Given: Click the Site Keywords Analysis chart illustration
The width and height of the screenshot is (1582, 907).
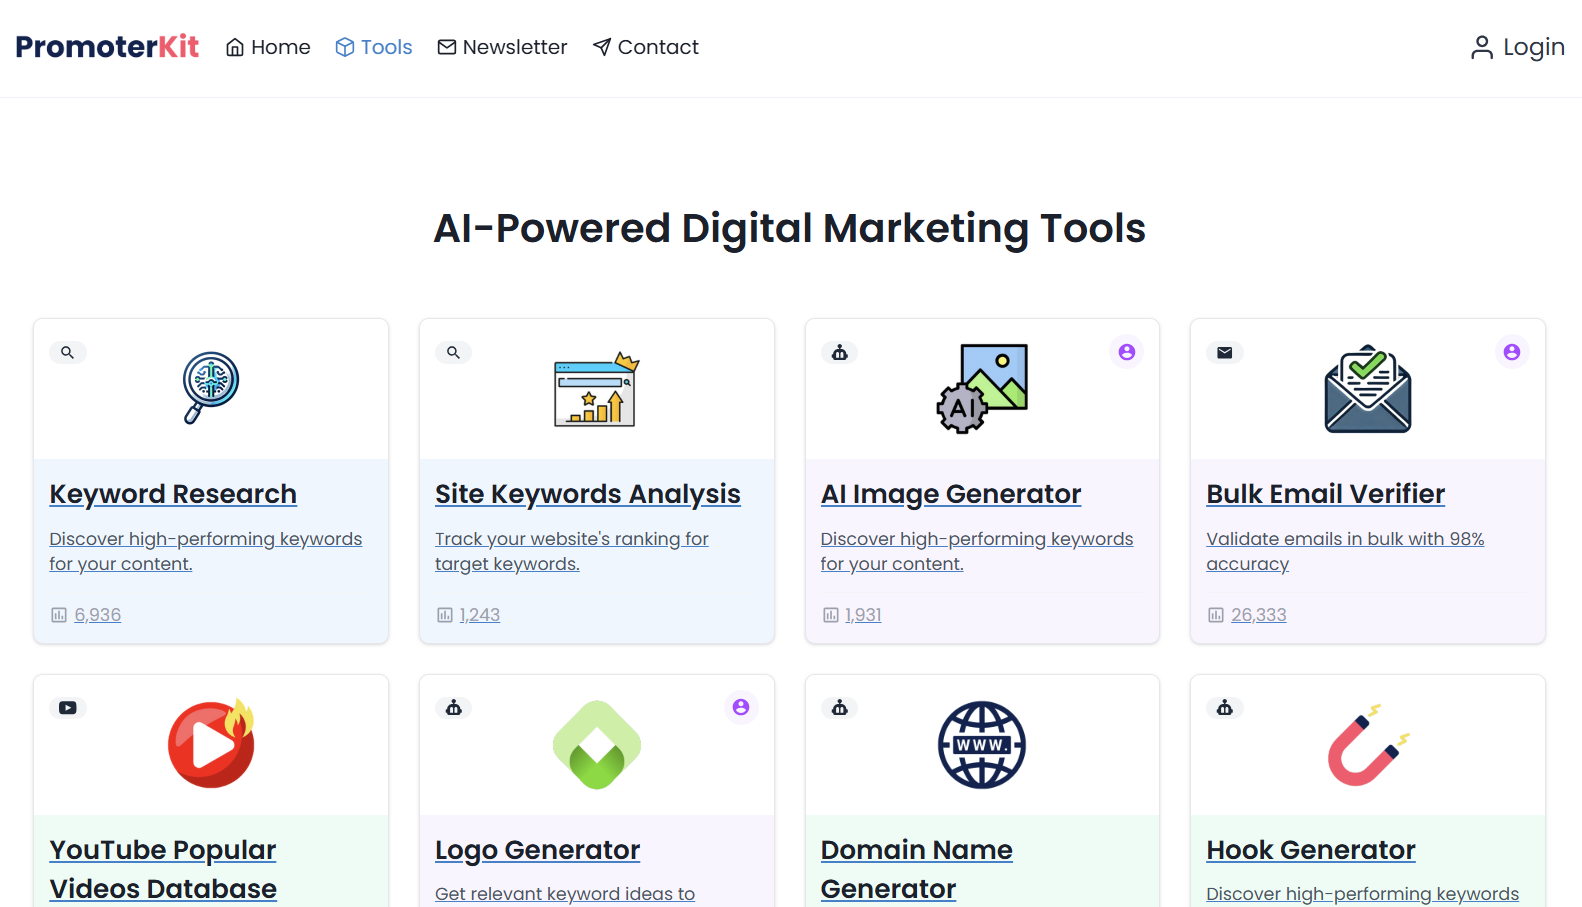Looking at the screenshot, I should click(x=596, y=389).
